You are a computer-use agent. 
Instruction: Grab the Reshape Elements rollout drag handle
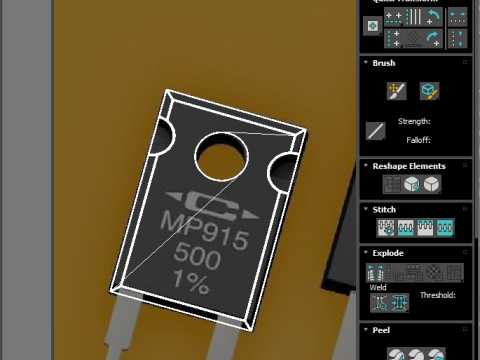pos(465,165)
